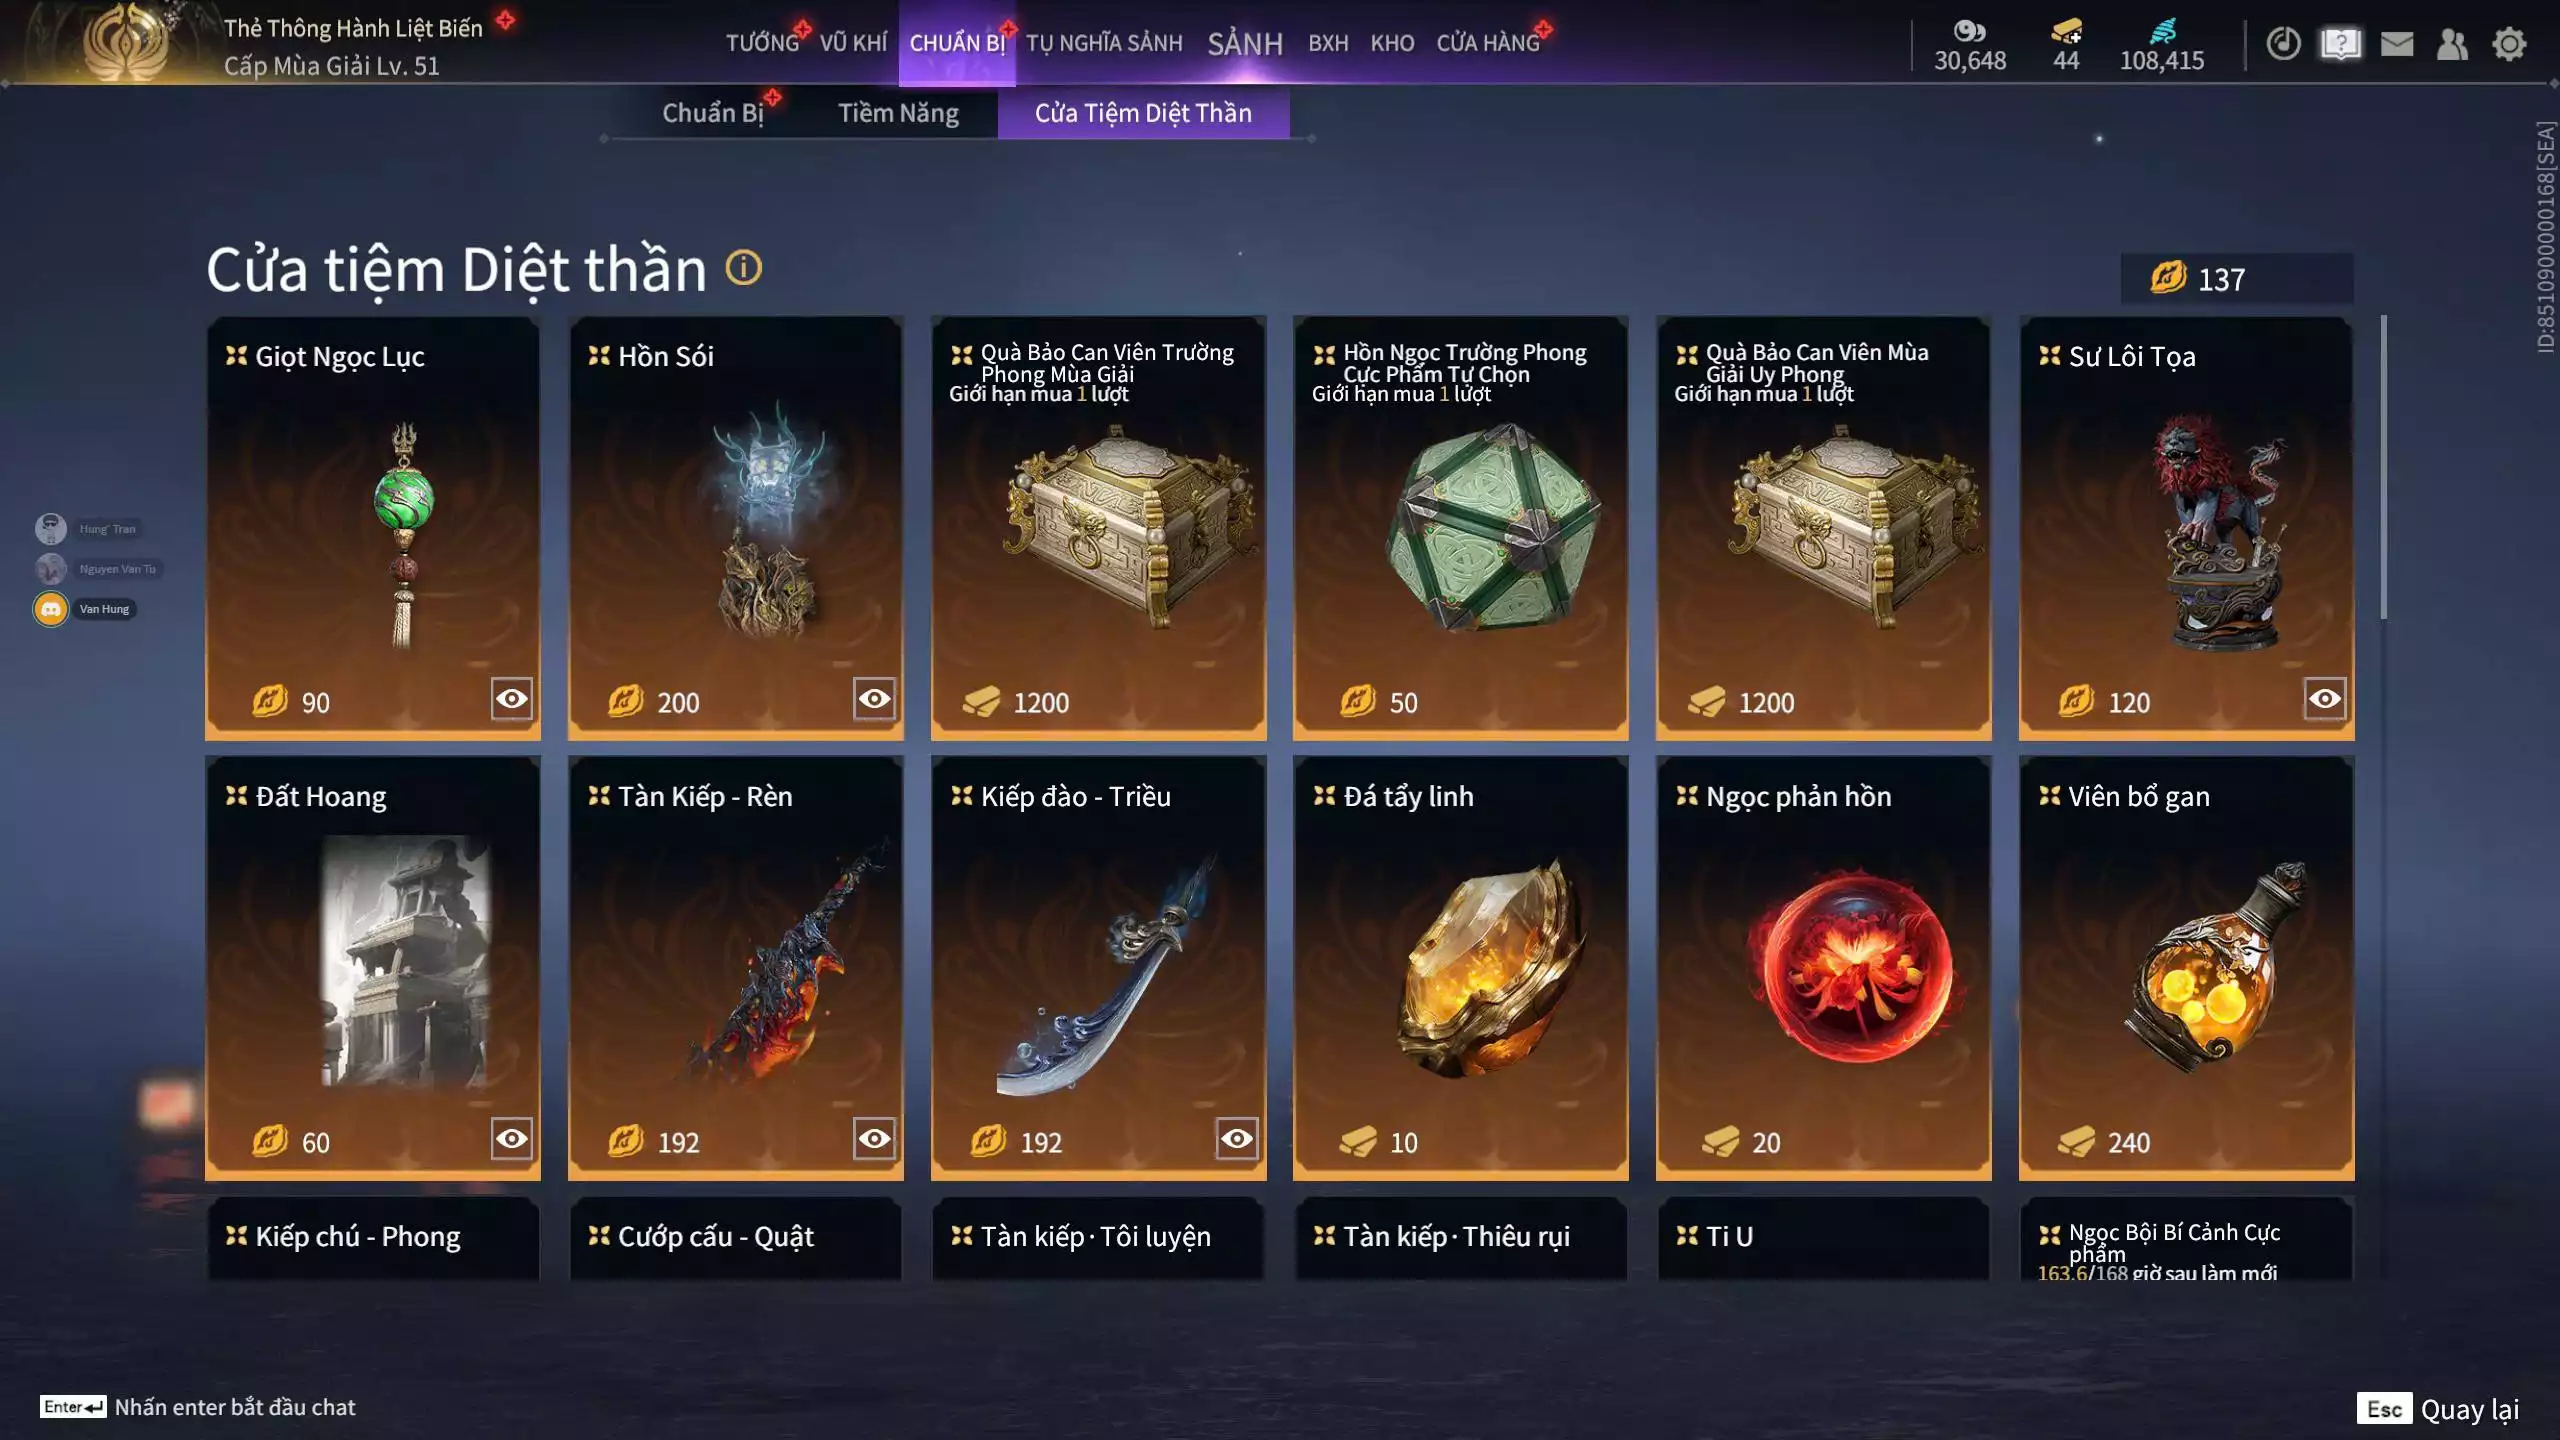Open Thẻ Thông Hành Liệt Biến pass
Screen dimensions: 2560x1440
[x=353, y=28]
